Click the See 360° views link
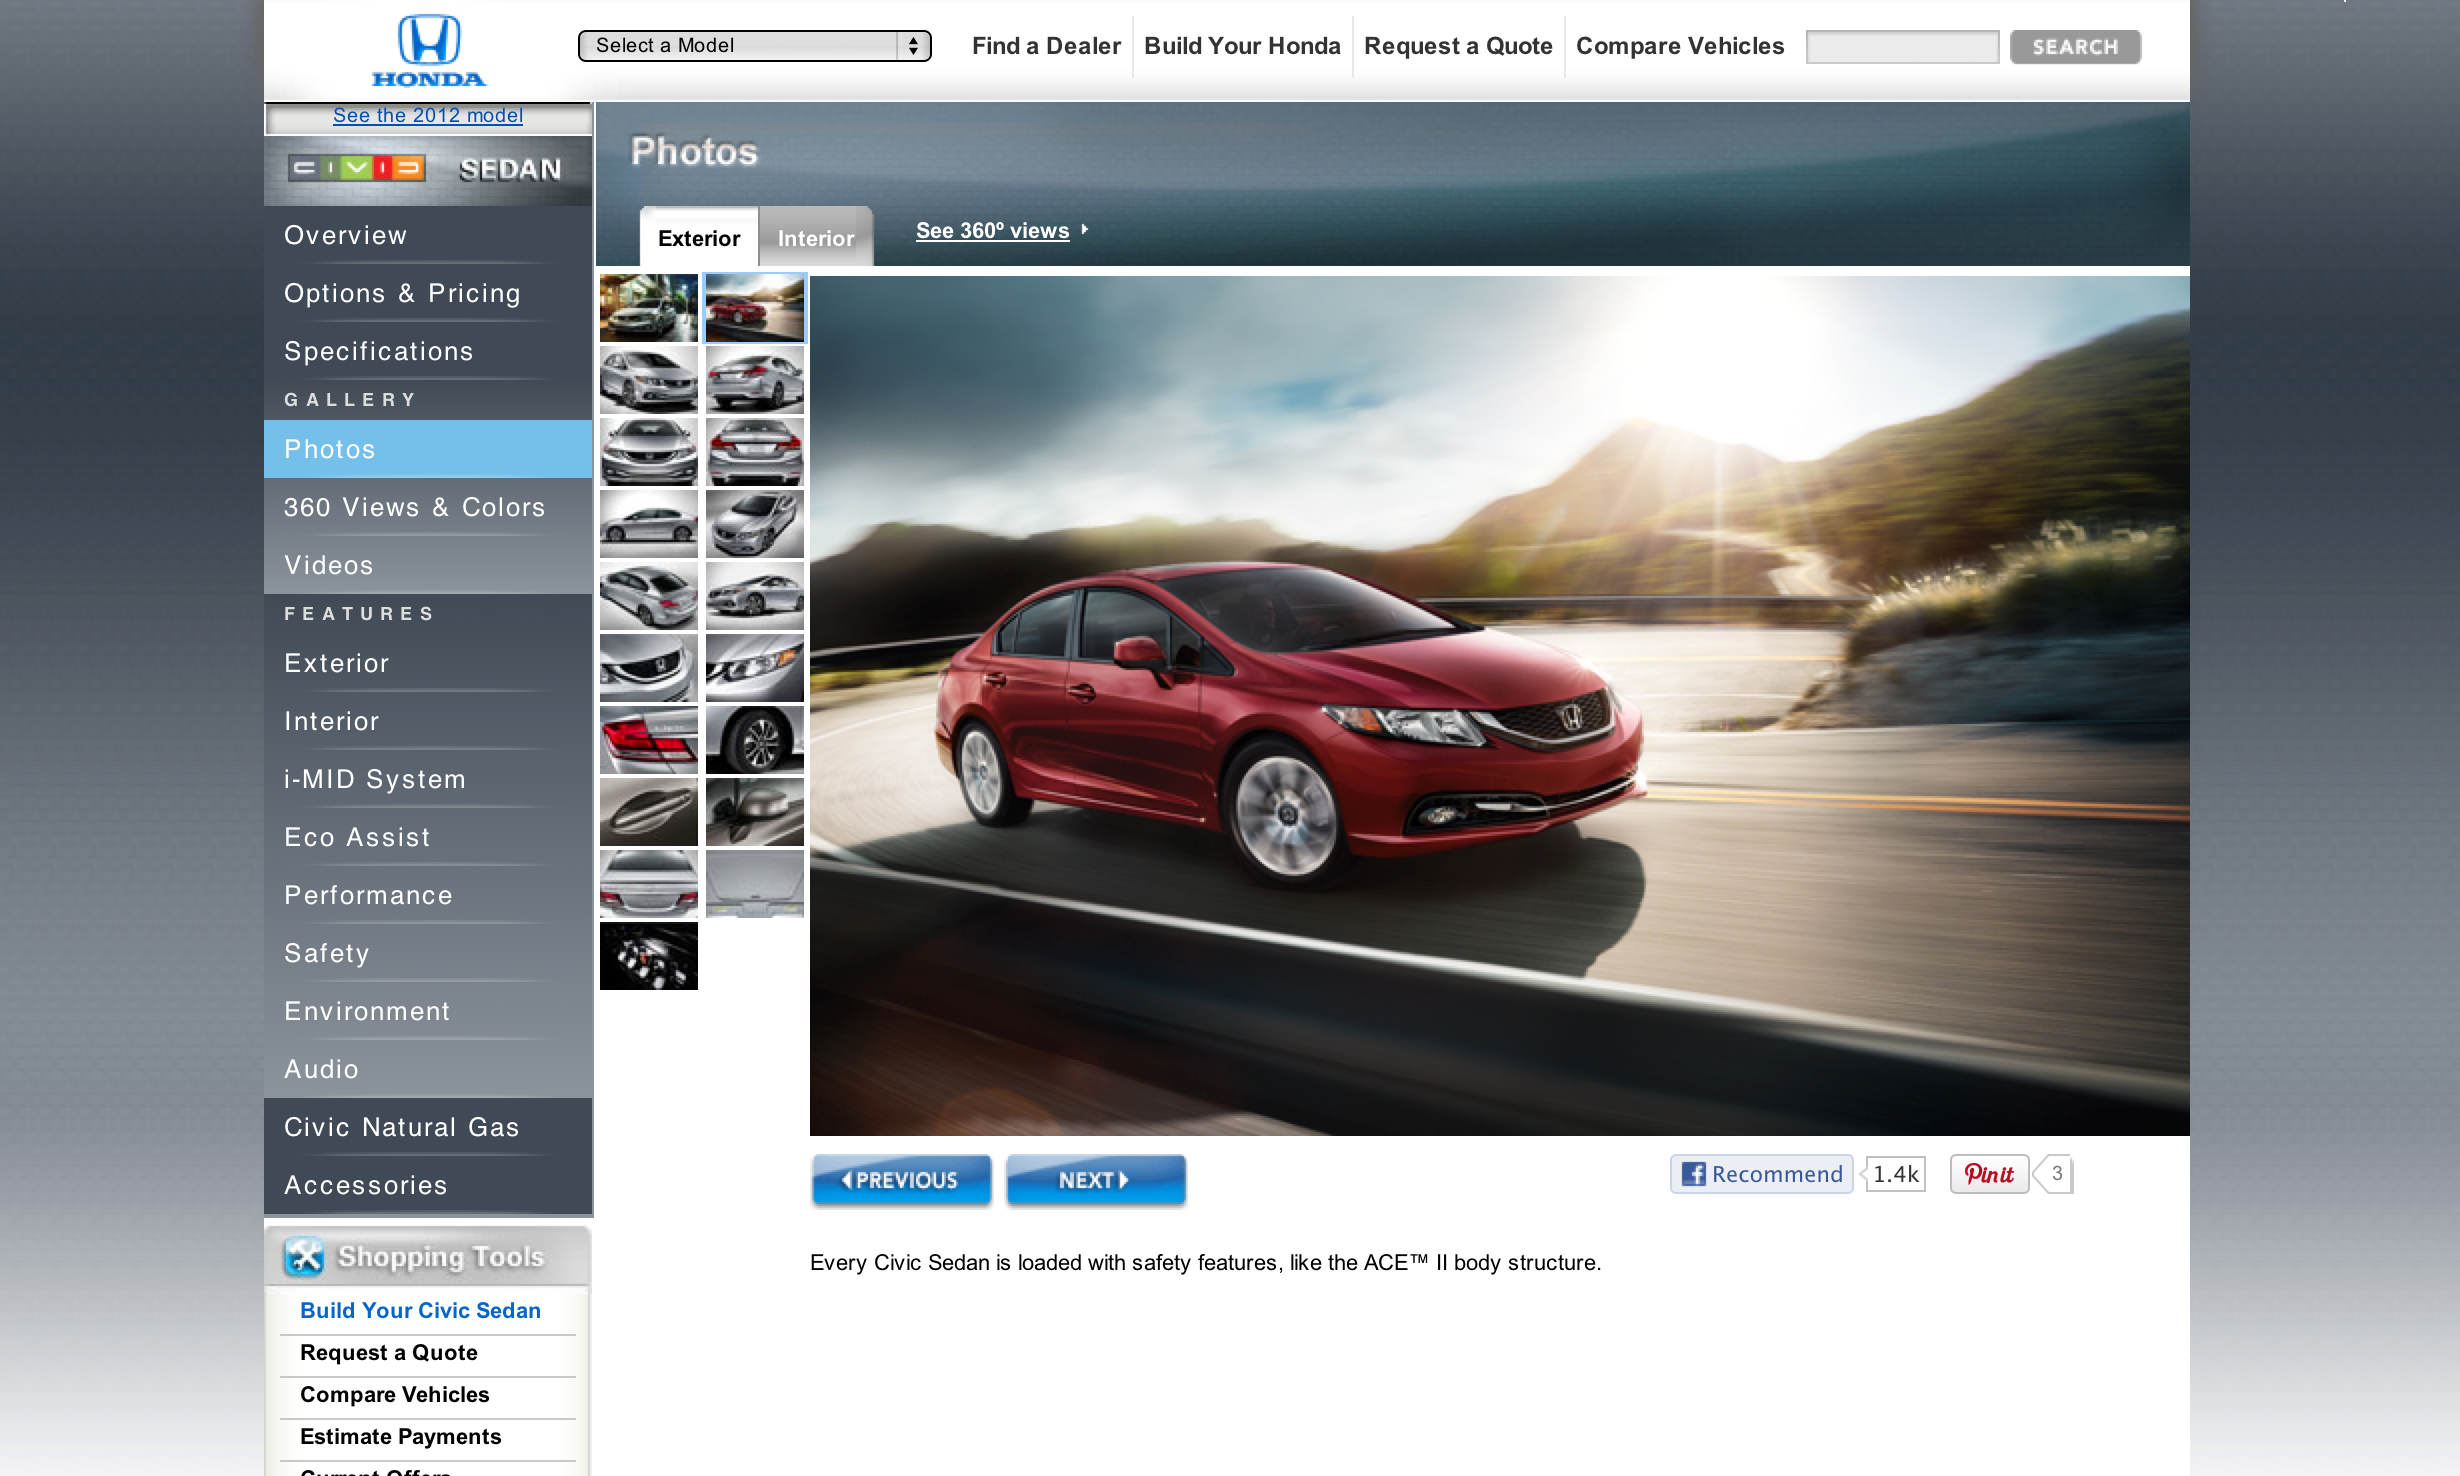2460x1476 pixels. pyautogui.click(x=992, y=231)
